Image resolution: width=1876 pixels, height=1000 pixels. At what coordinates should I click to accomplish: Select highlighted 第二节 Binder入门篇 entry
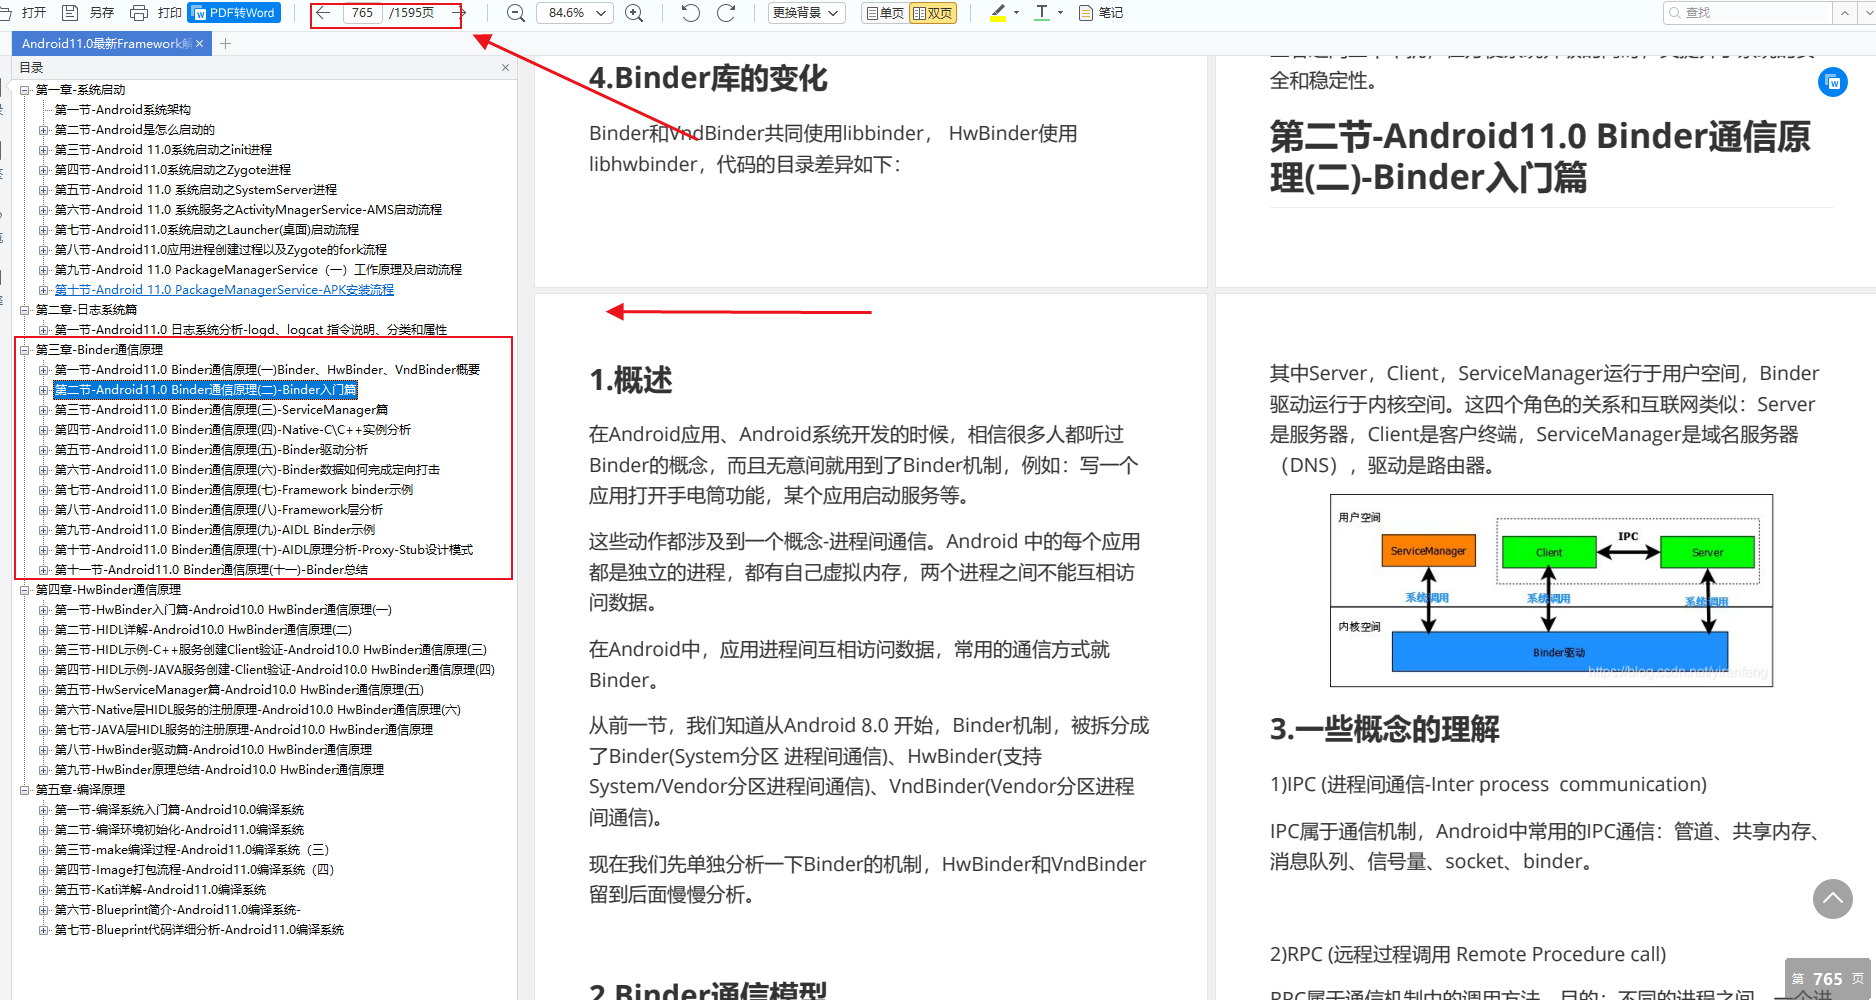coord(206,390)
